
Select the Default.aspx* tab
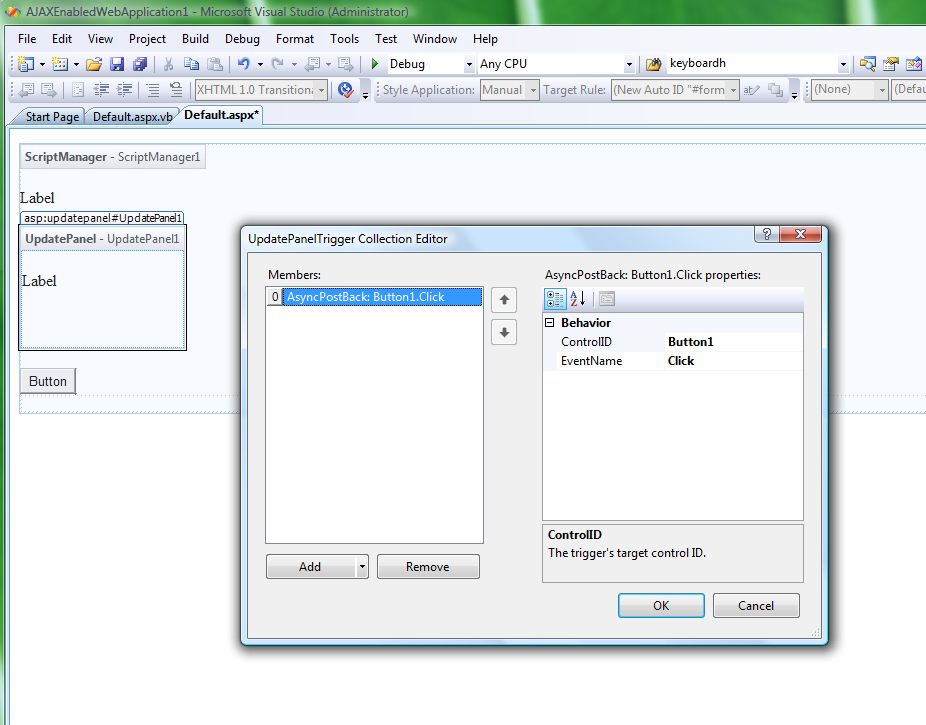point(221,115)
